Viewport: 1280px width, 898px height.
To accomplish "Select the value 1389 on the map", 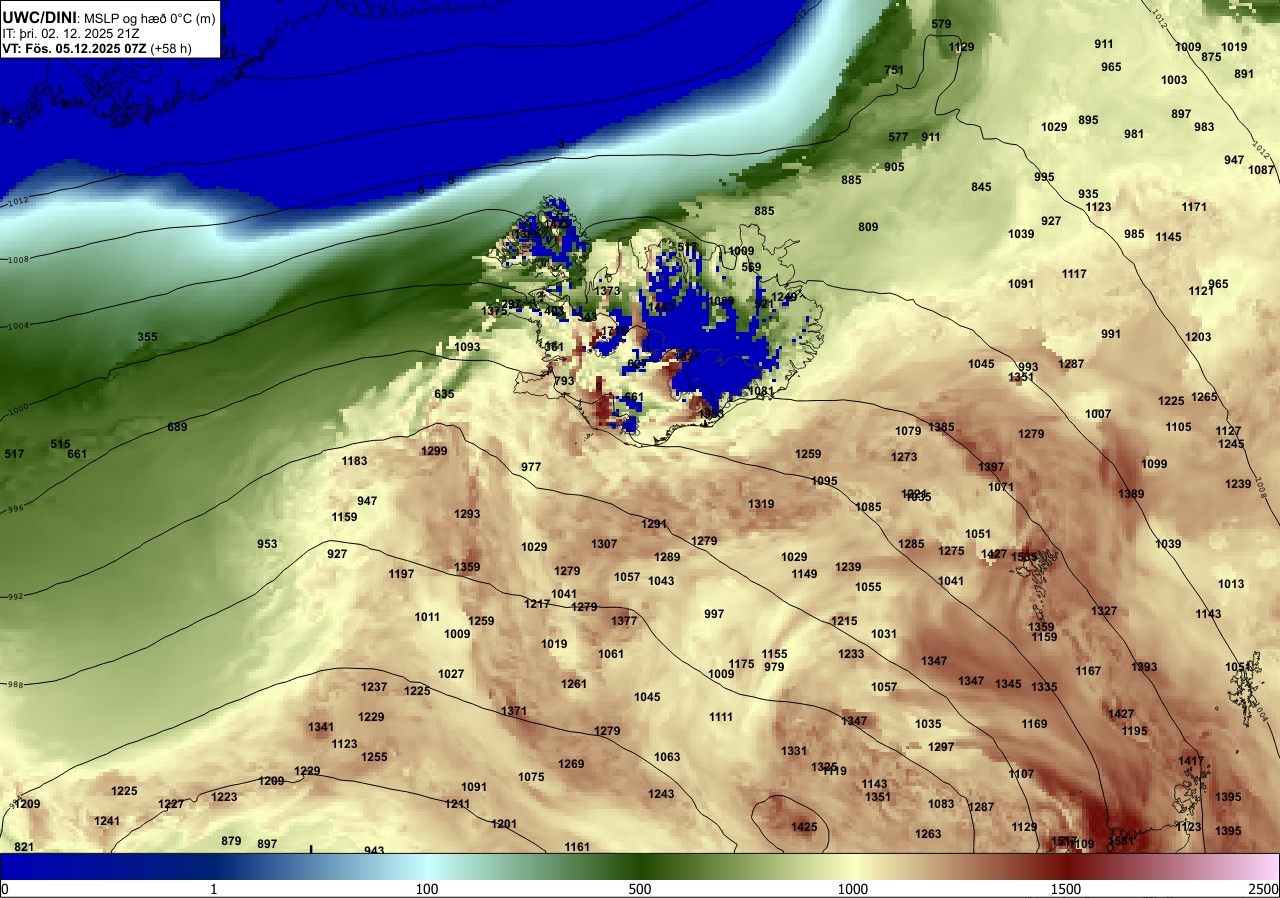I will (x=1131, y=494).
